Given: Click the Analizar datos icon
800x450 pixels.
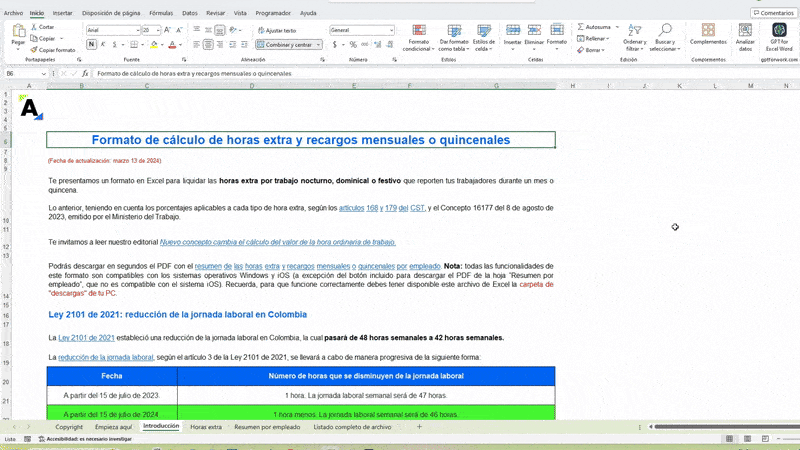Looking at the screenshot, I should coord(745,38).
